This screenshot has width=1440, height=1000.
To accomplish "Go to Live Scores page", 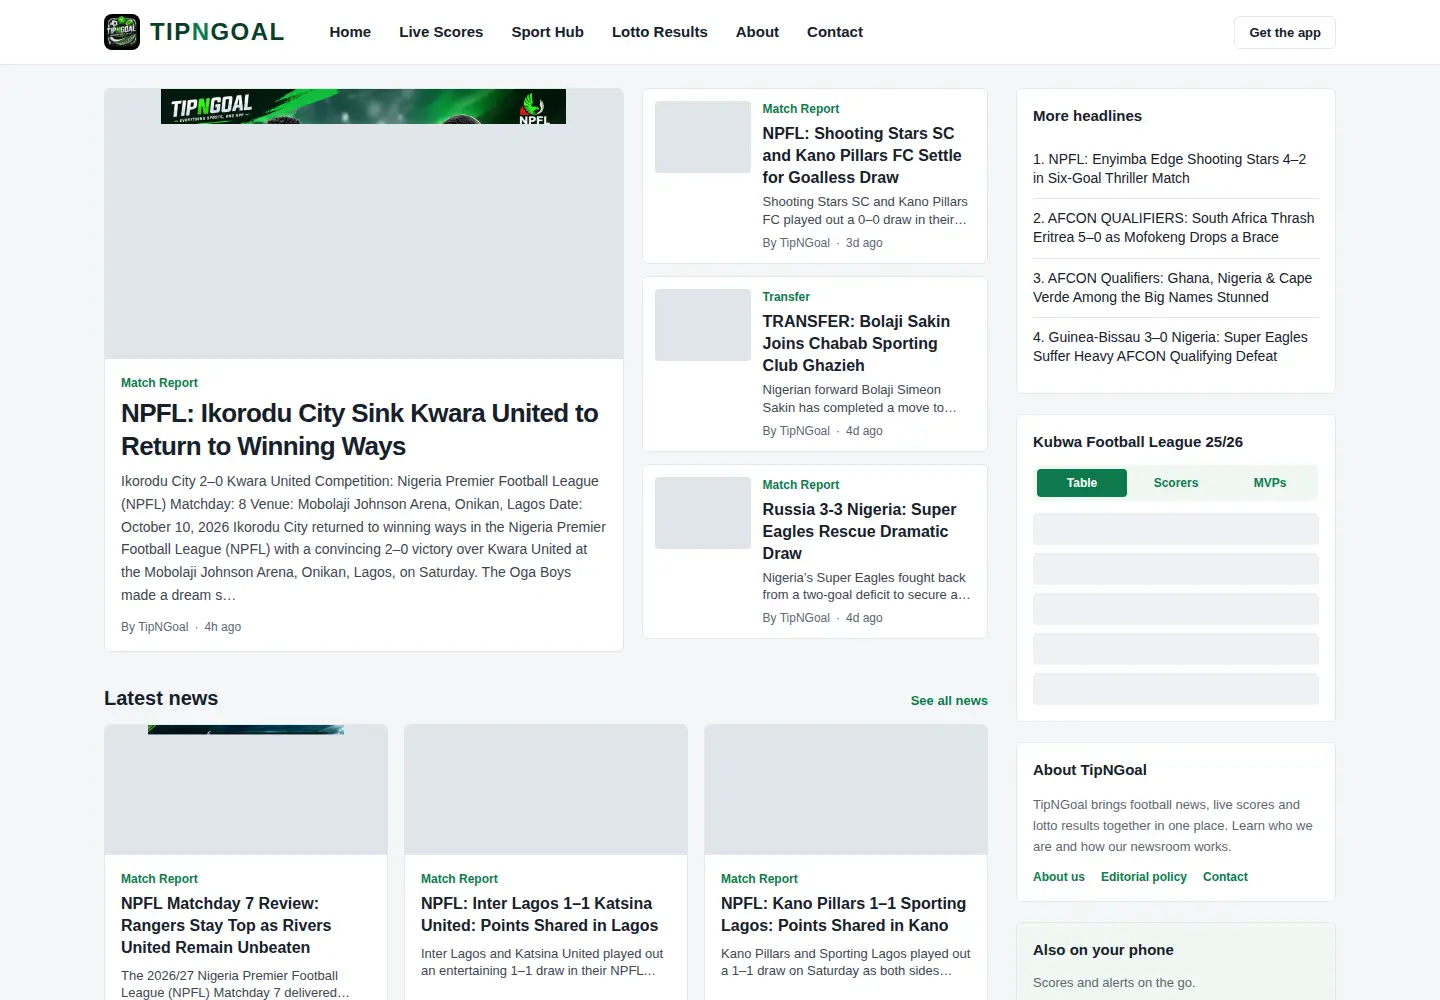I will click(x=441, y=32).
